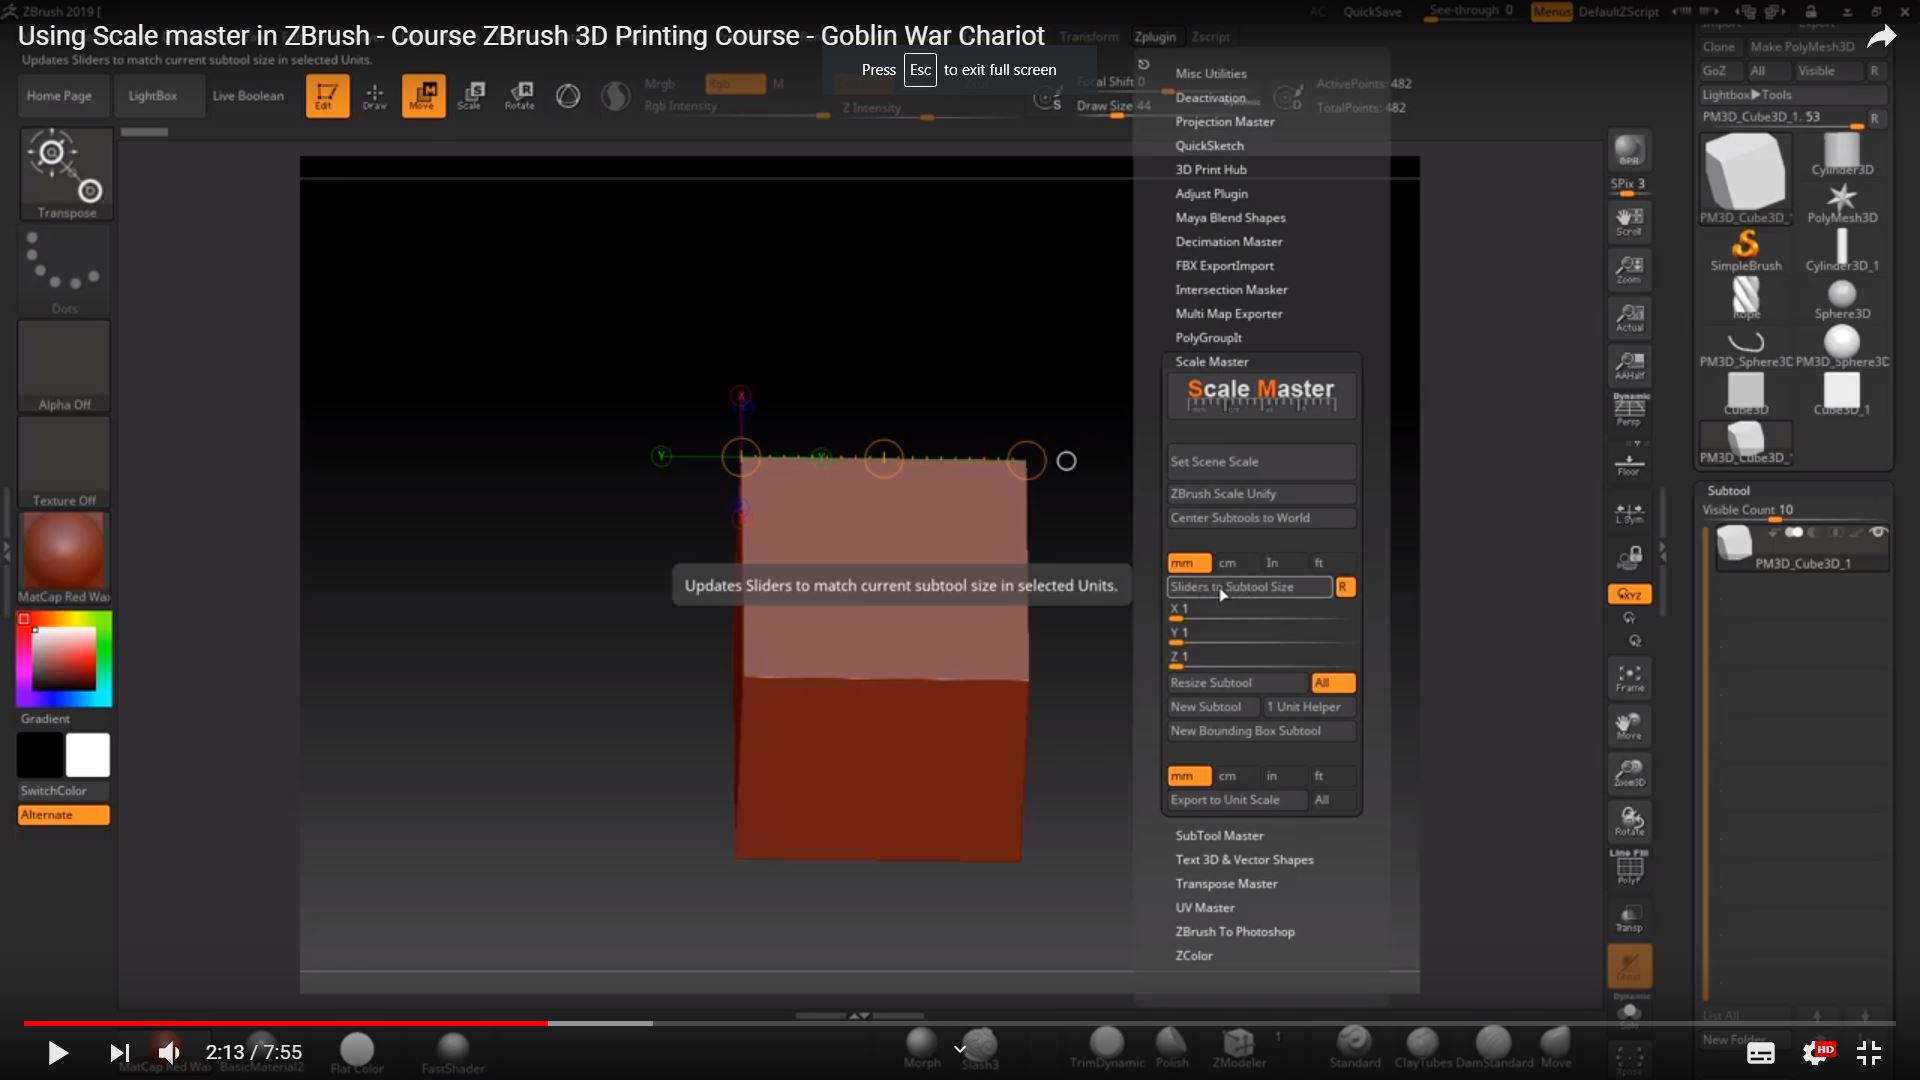This screenshot has width=1920, height=1080.
Task: Collapse the Scale Master section
Action: pyautogui.click(x=1211, y=362)
